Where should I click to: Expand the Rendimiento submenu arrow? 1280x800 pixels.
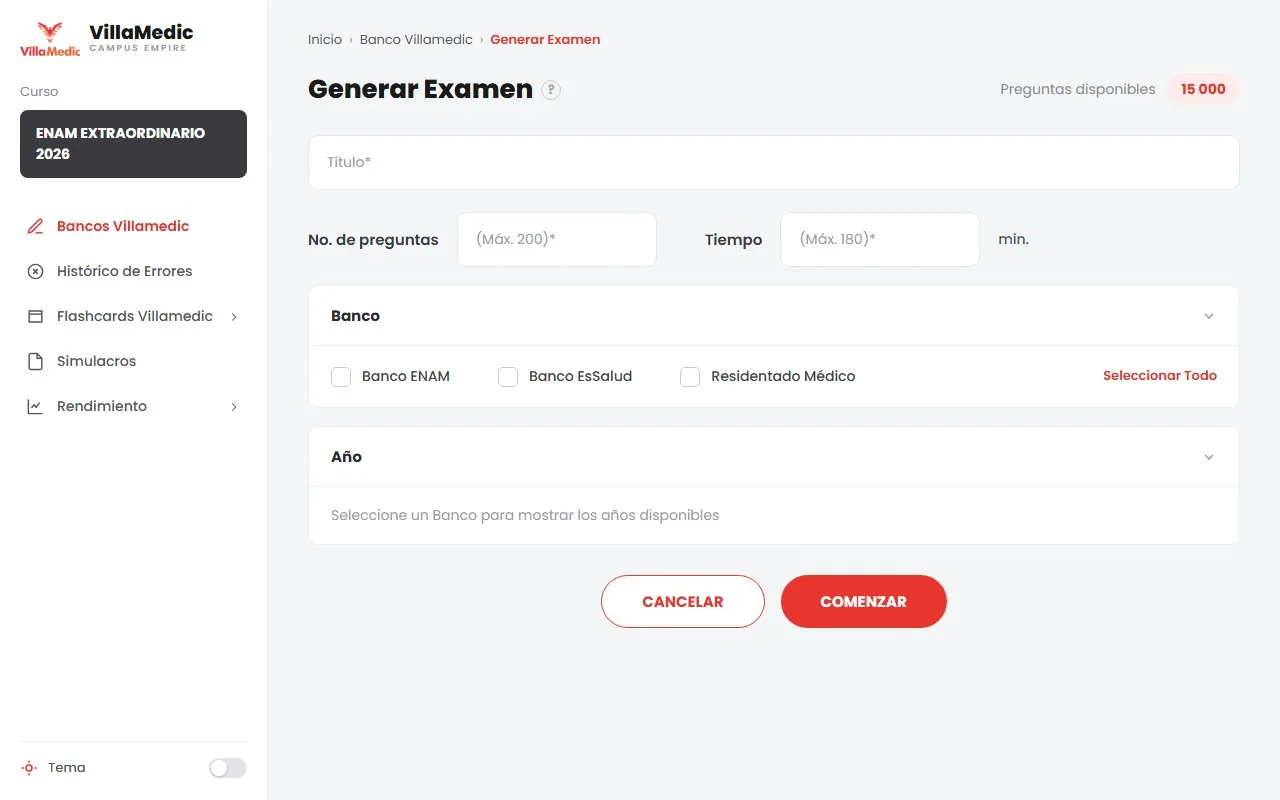point(234,407)
